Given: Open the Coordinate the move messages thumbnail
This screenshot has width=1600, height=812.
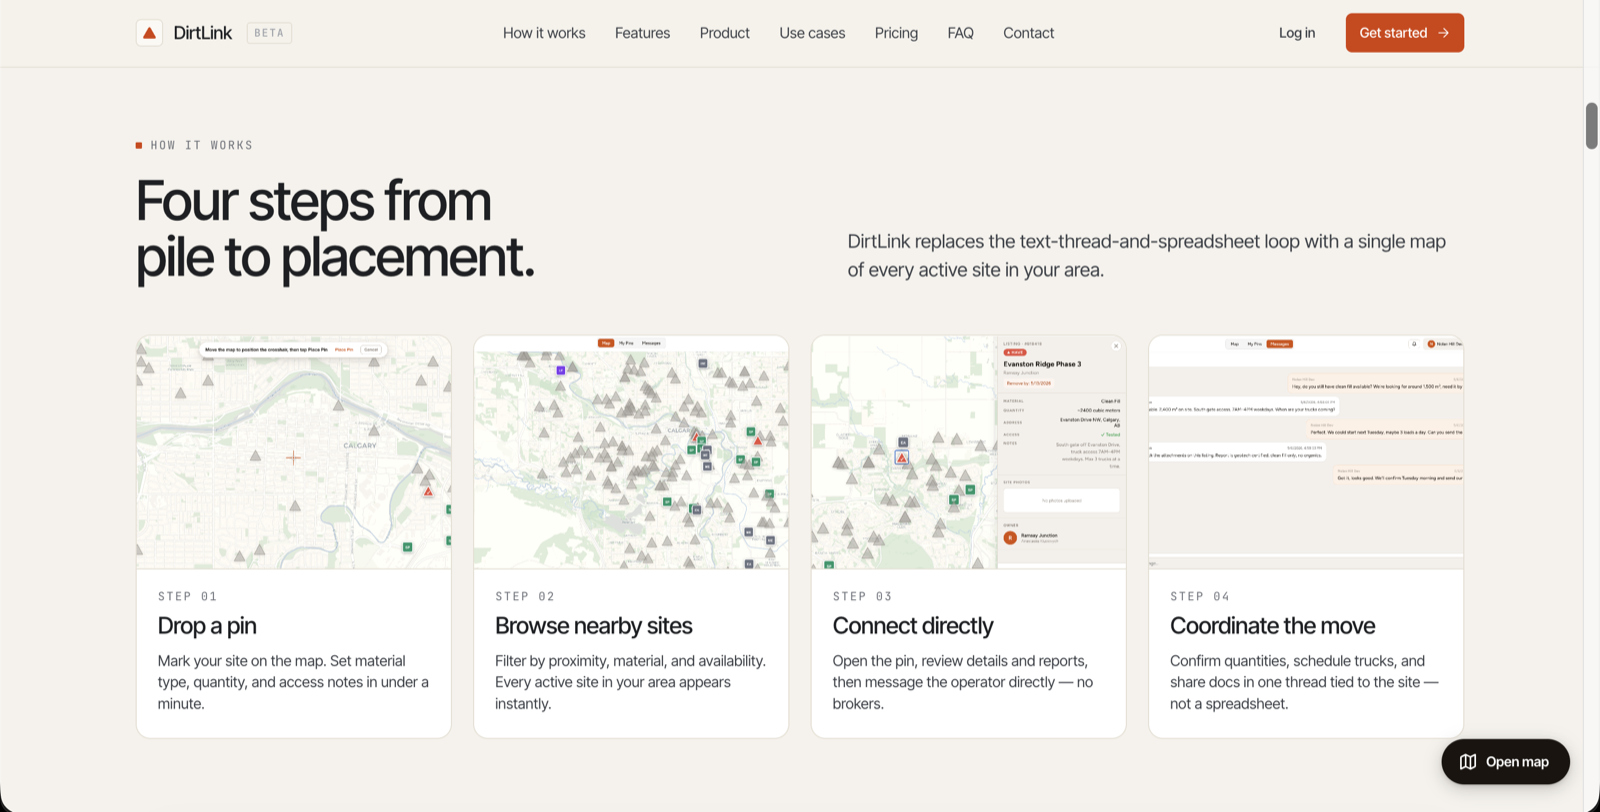Looking at the screenshot, I should point(1306,452).
